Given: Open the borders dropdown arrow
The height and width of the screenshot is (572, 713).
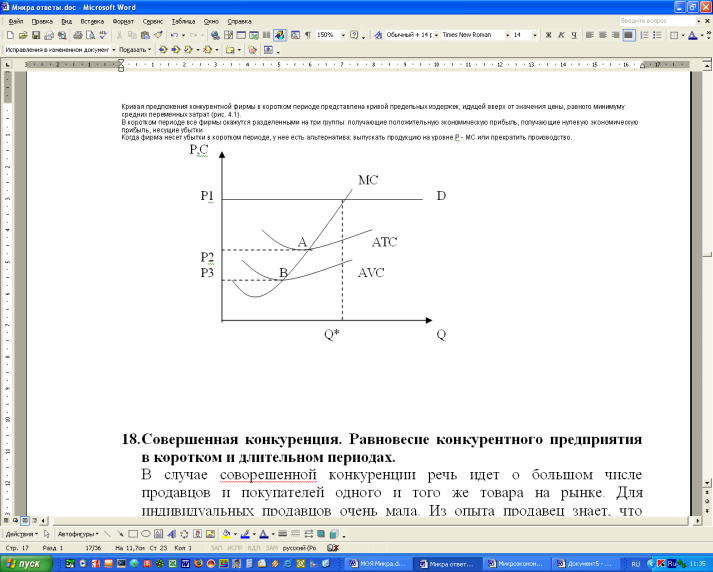Looking at the screenshot, I should [683, 35].
